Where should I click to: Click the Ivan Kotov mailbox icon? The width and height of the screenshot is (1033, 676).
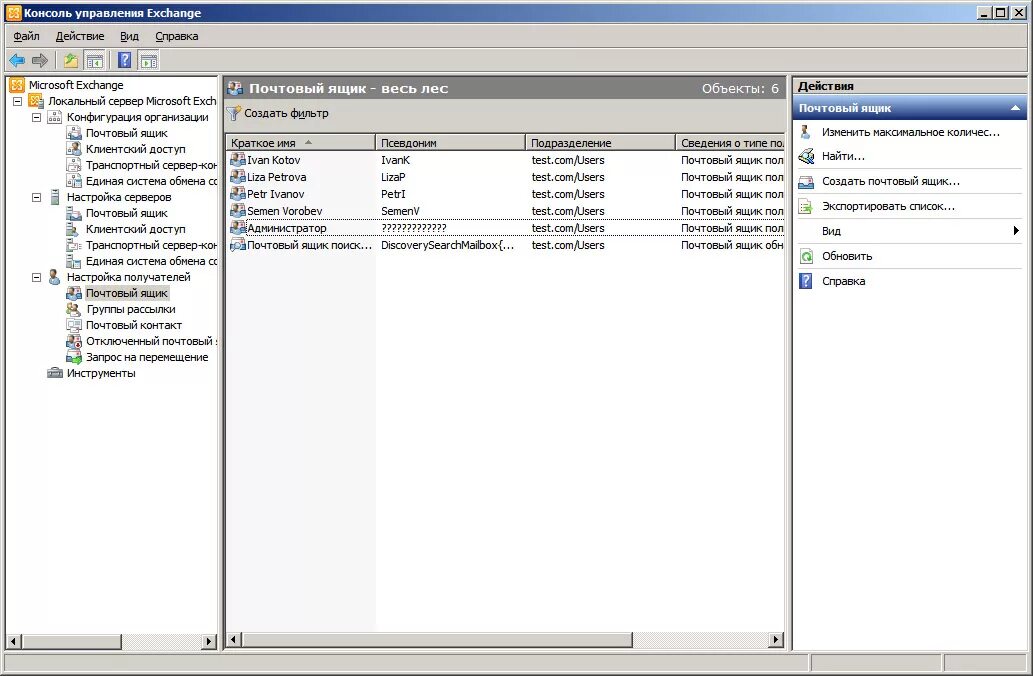click(x=237, y=159)
